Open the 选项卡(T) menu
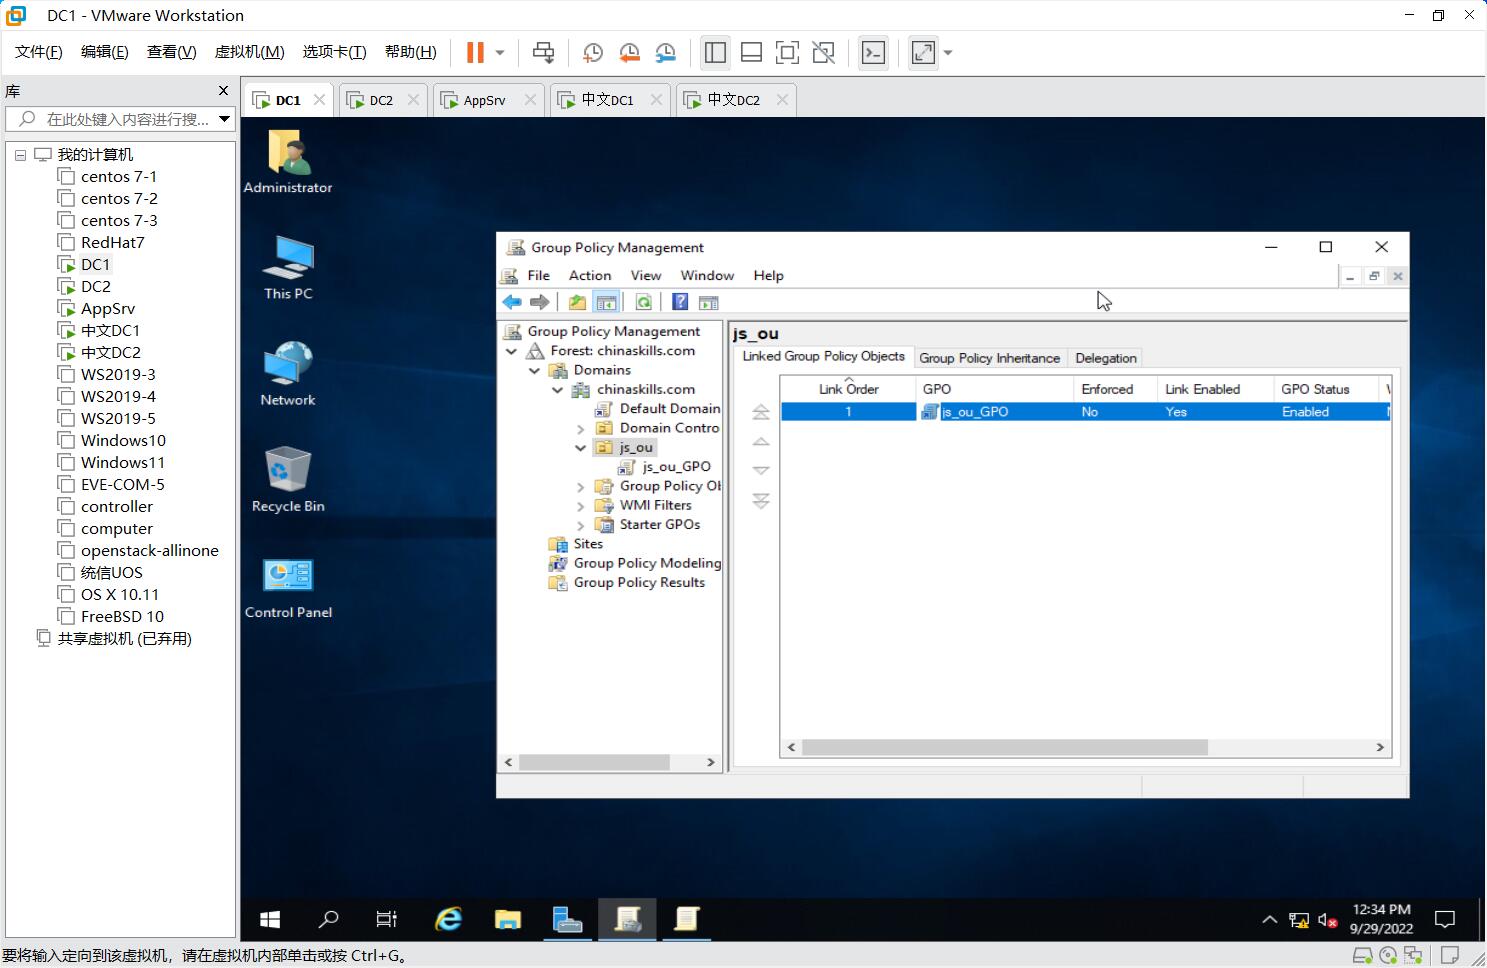The height and width of the screenshot is (968, 1487). point(334,52)
